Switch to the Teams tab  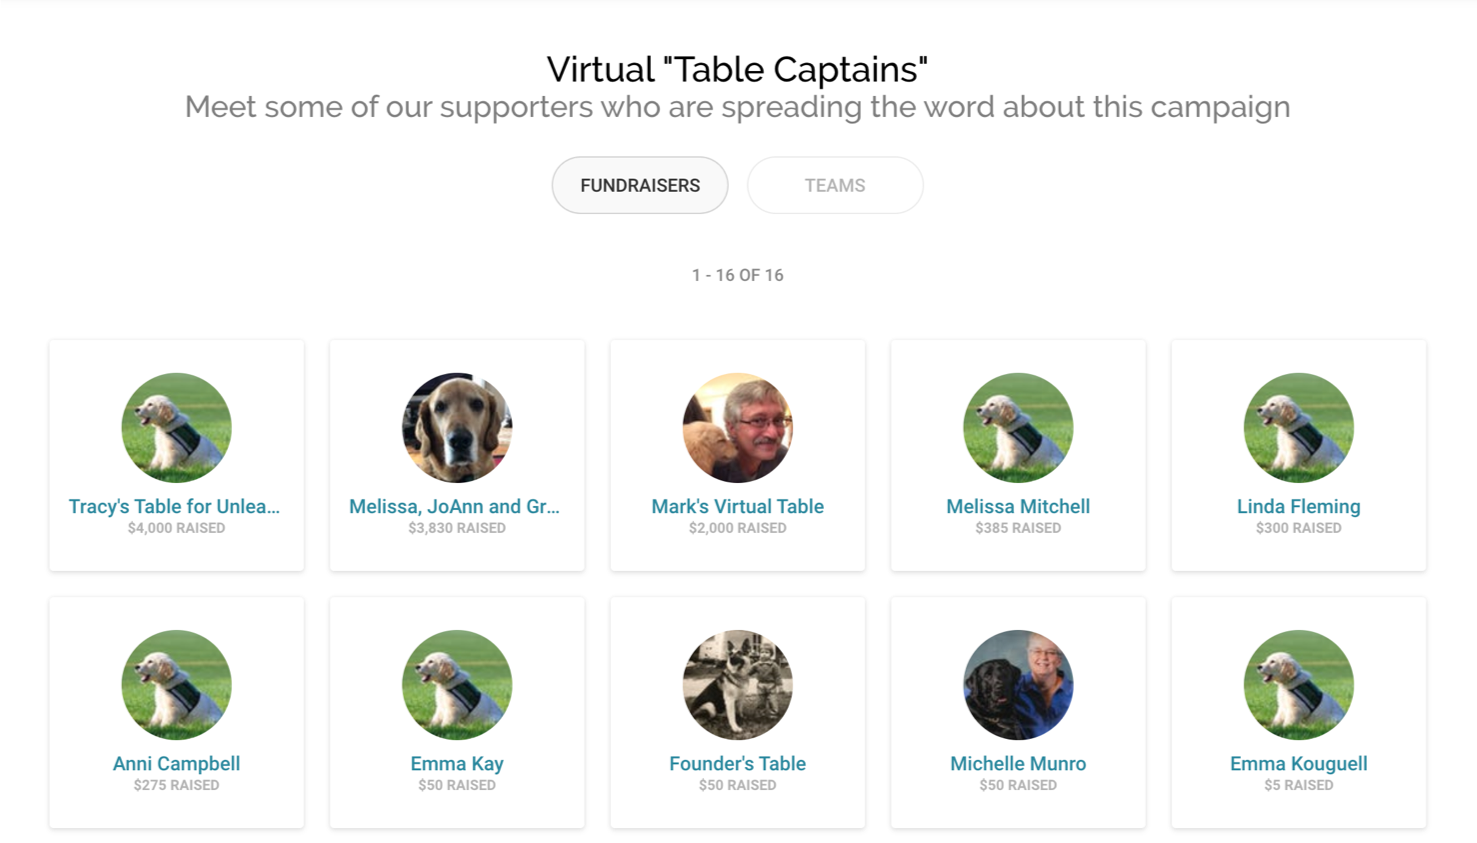[835, 185]
